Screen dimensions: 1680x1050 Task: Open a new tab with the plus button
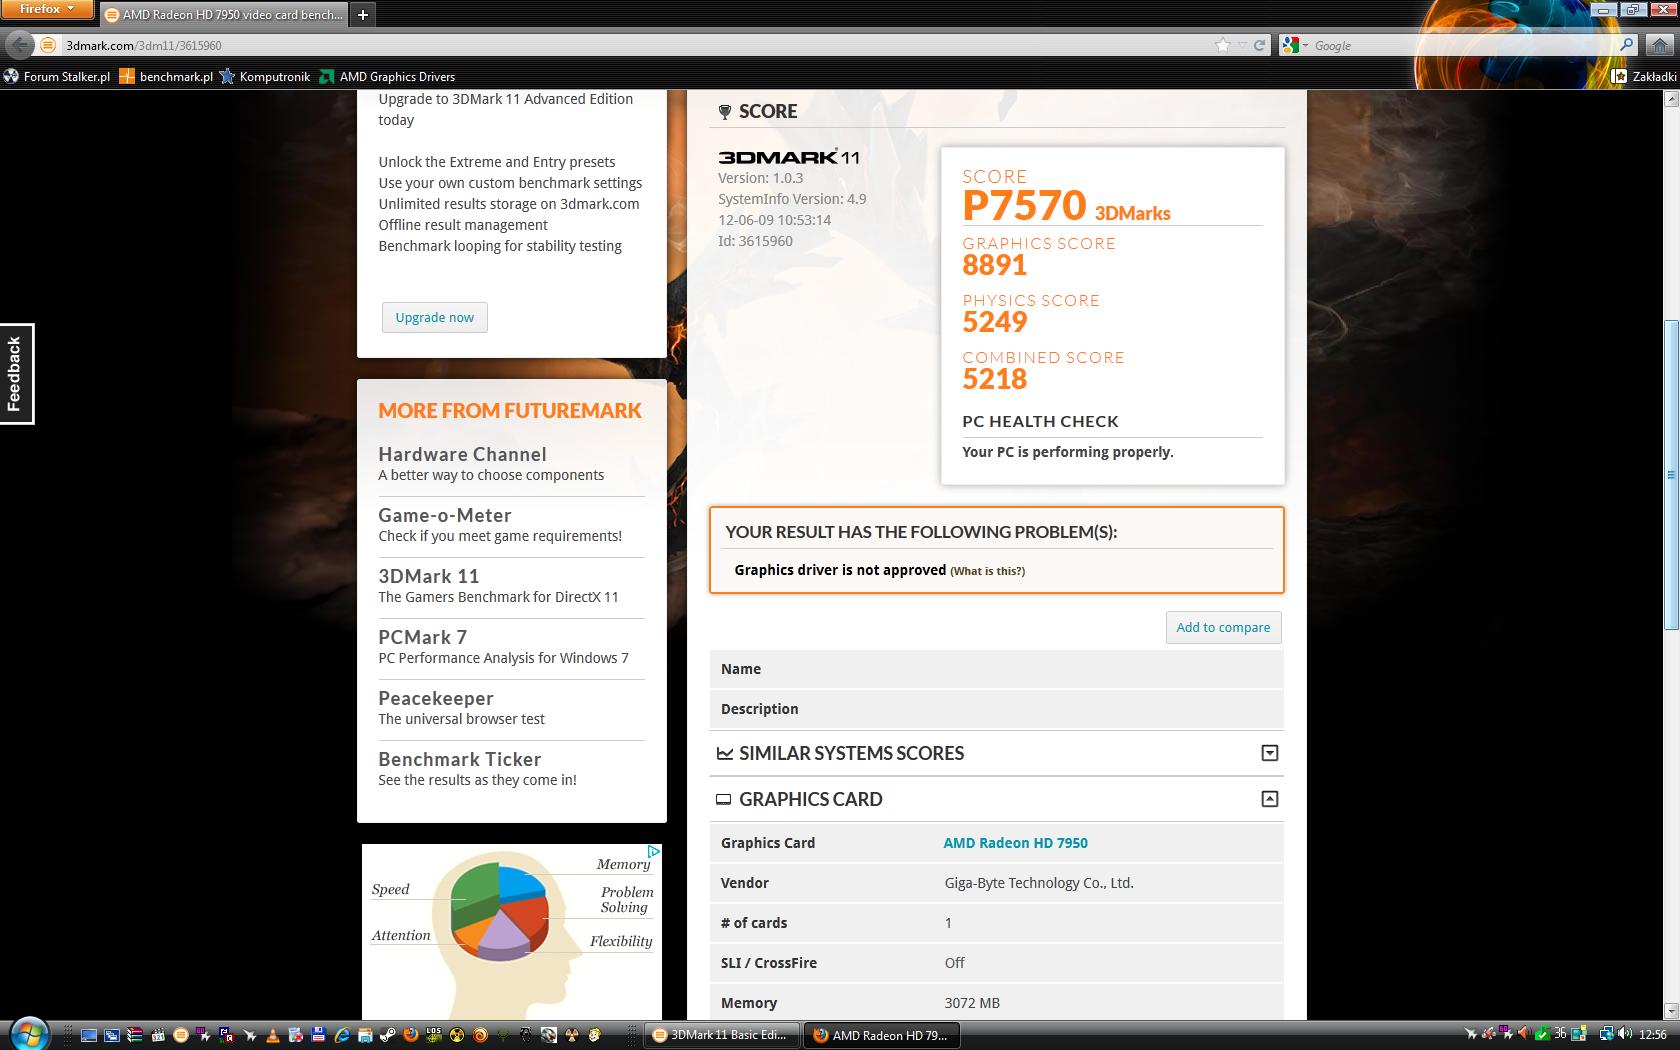[363, 14]
